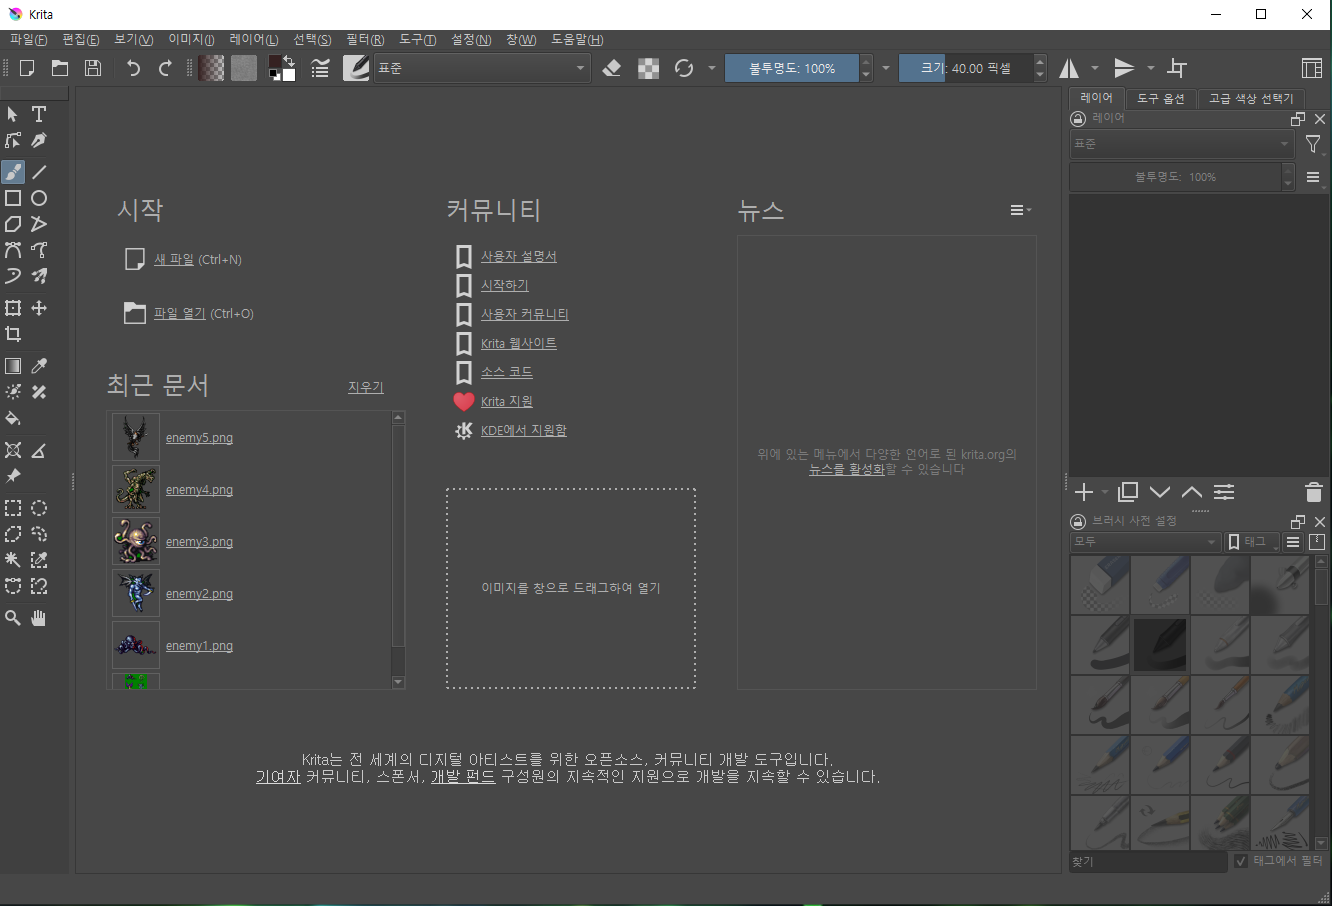Click 지우기 to clear recent documents
1332x906 pixels.
coord(366,387)
